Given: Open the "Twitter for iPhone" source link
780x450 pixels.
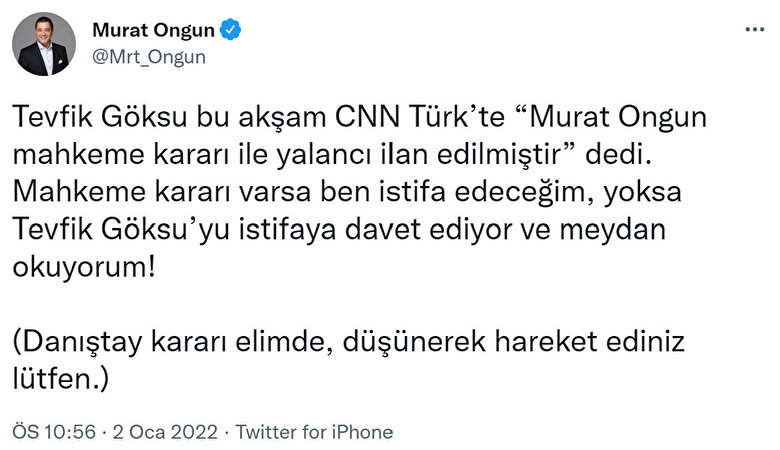Looking at the screenshot, I should point(316,432).
